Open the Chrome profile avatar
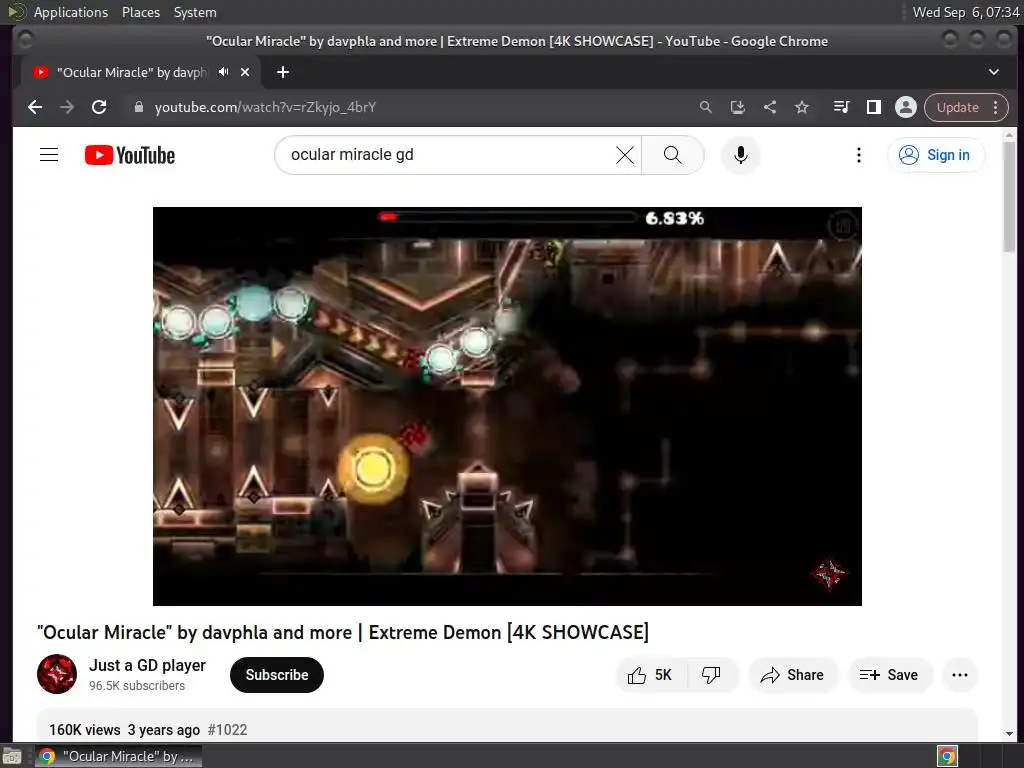 click(x=905, y=107)
